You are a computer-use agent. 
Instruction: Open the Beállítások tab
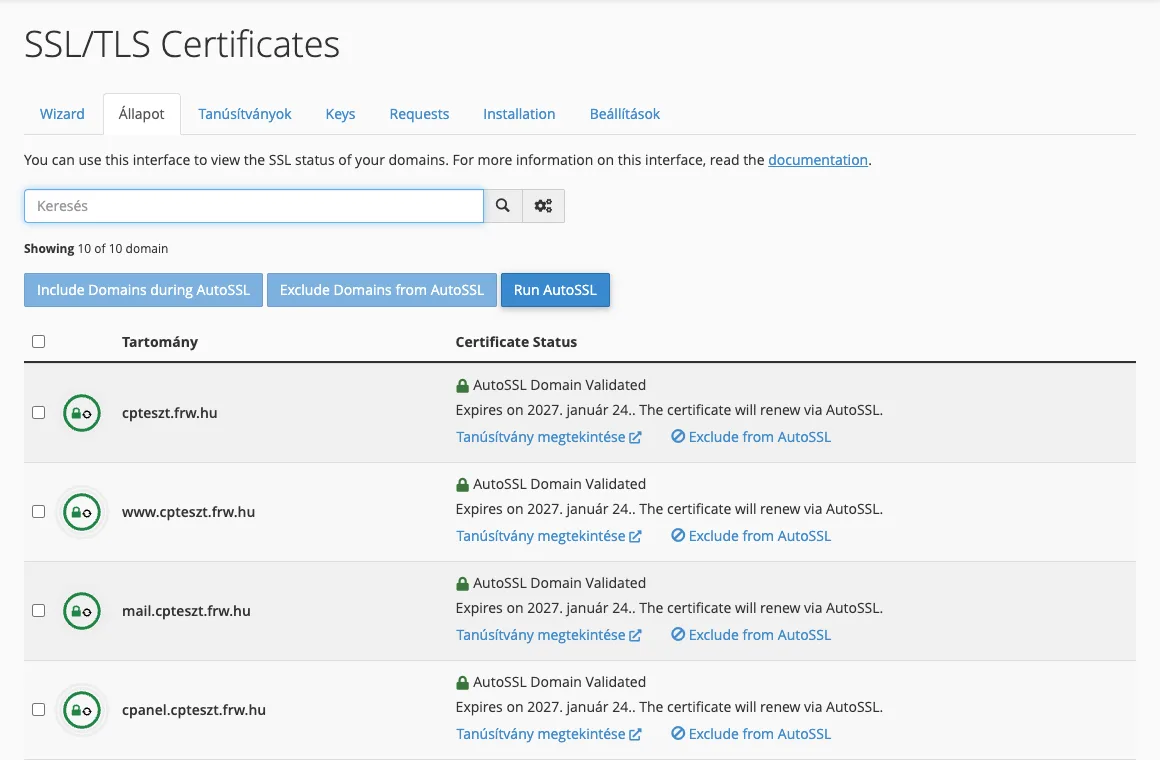click(625, 114)
